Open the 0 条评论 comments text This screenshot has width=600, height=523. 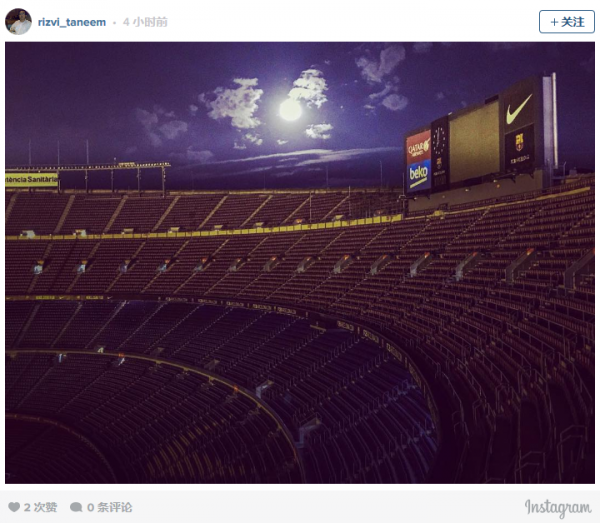click(x=109, y=507)
